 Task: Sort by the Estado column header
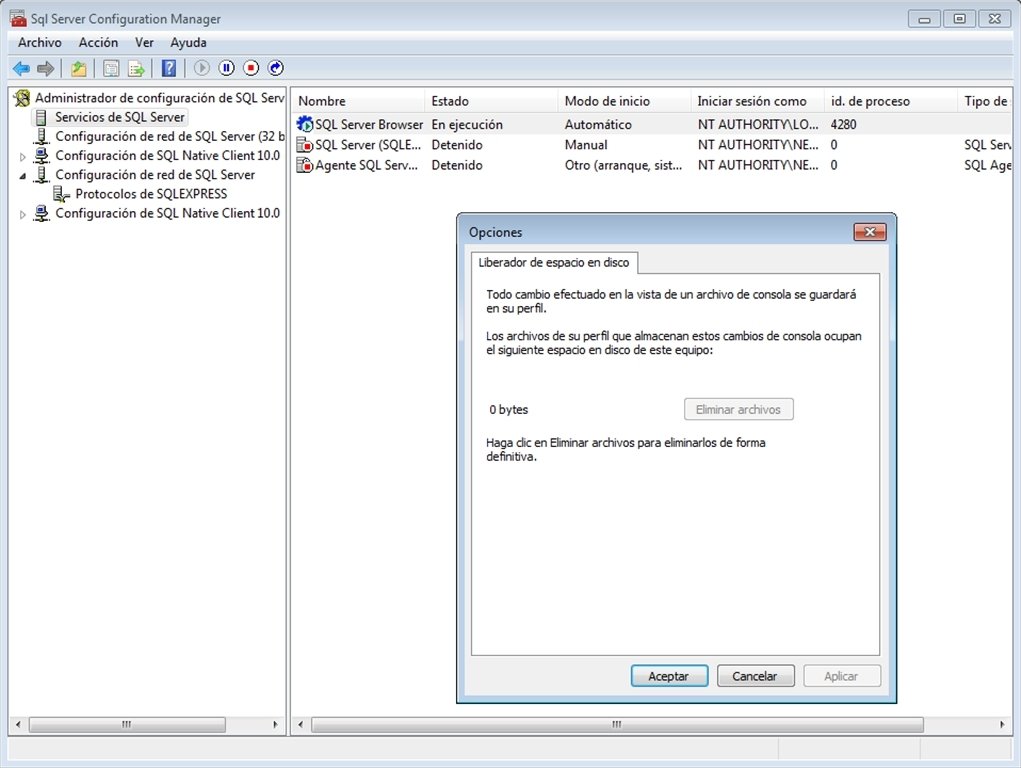coord(491,101)
